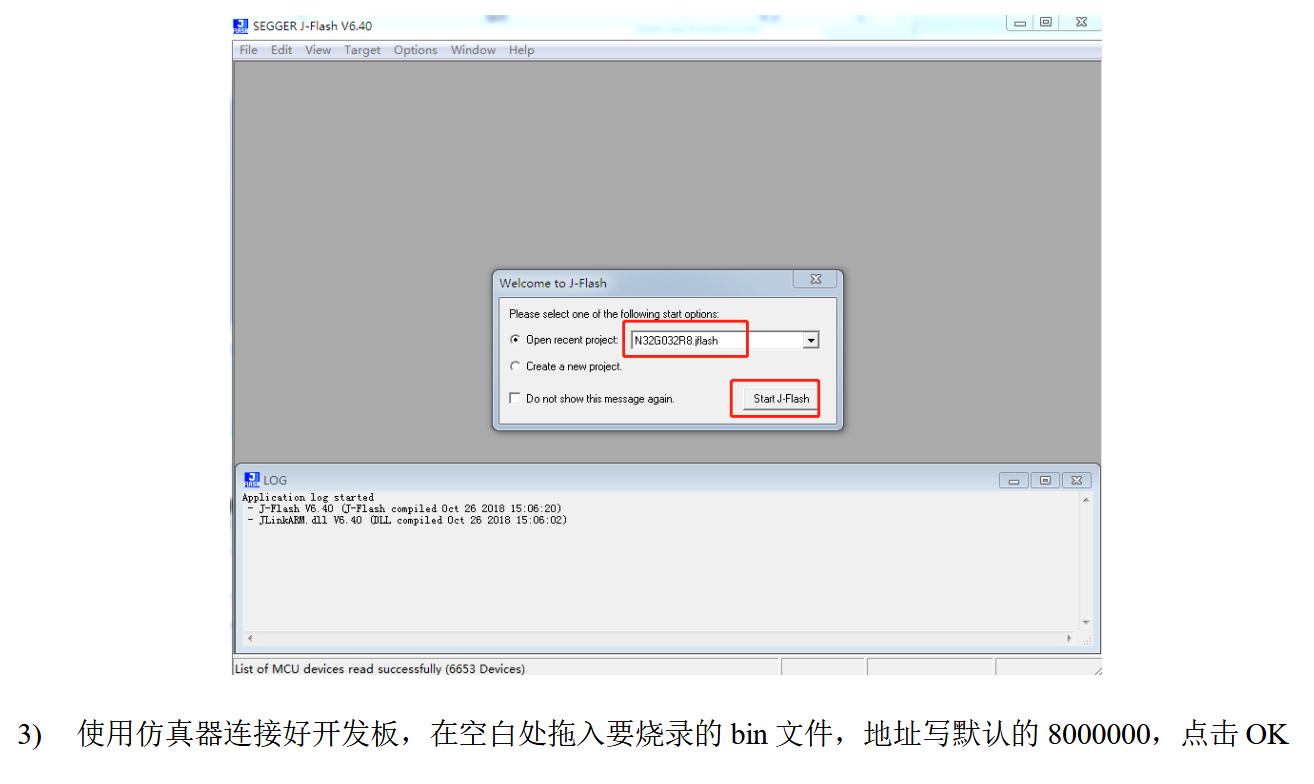Click the Welcome dialog close icon
Viewport: 1314px width, 784px height.
[816, 279]
